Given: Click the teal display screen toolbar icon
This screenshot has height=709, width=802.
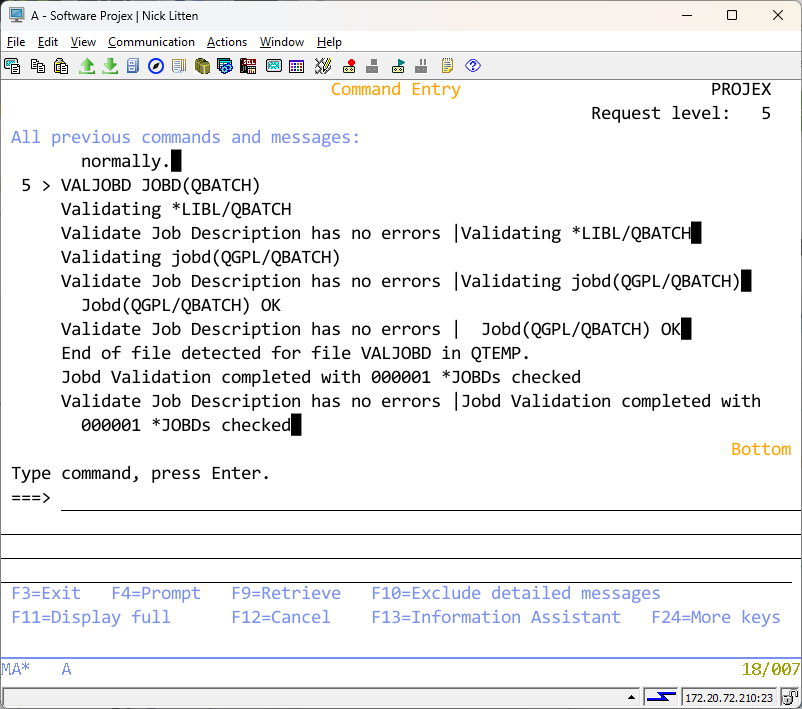Looking at the screenshot, I should 274,66.
